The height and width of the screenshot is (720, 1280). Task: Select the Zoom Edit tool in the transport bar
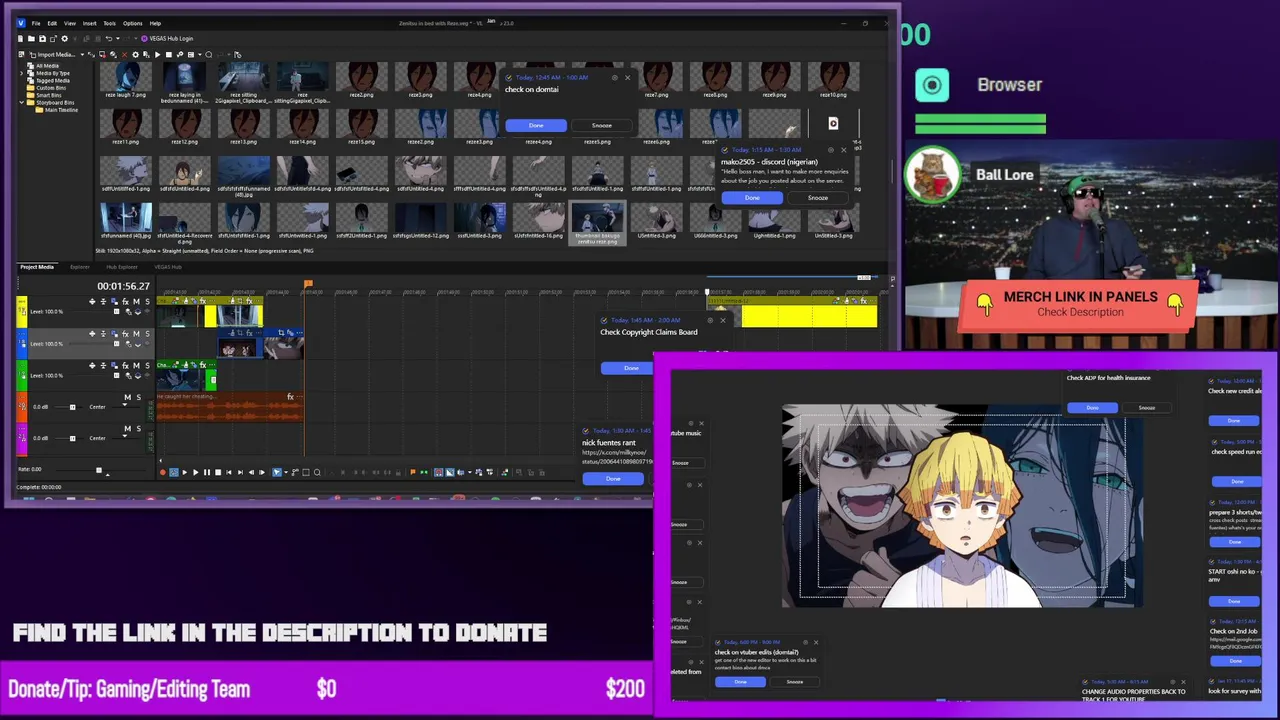tap(317, 472)
